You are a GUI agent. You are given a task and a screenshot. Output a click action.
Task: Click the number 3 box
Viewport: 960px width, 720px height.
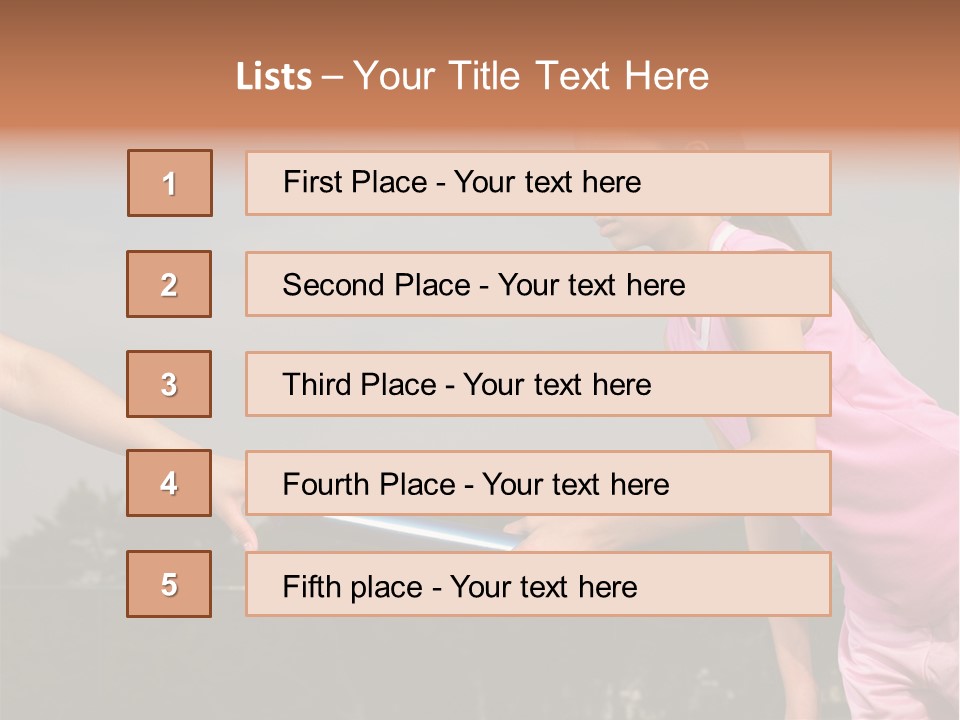[169, 384]
